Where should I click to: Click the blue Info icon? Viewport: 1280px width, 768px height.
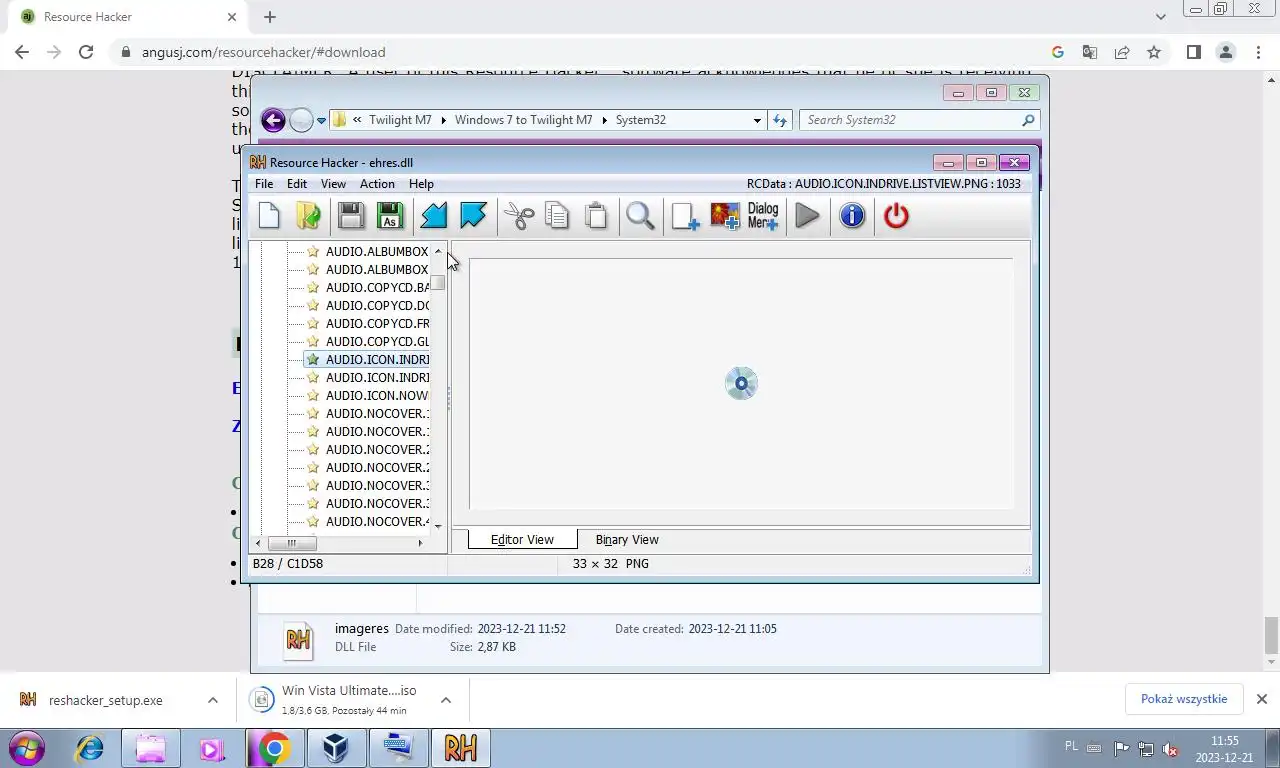click(x=852, y=215)
